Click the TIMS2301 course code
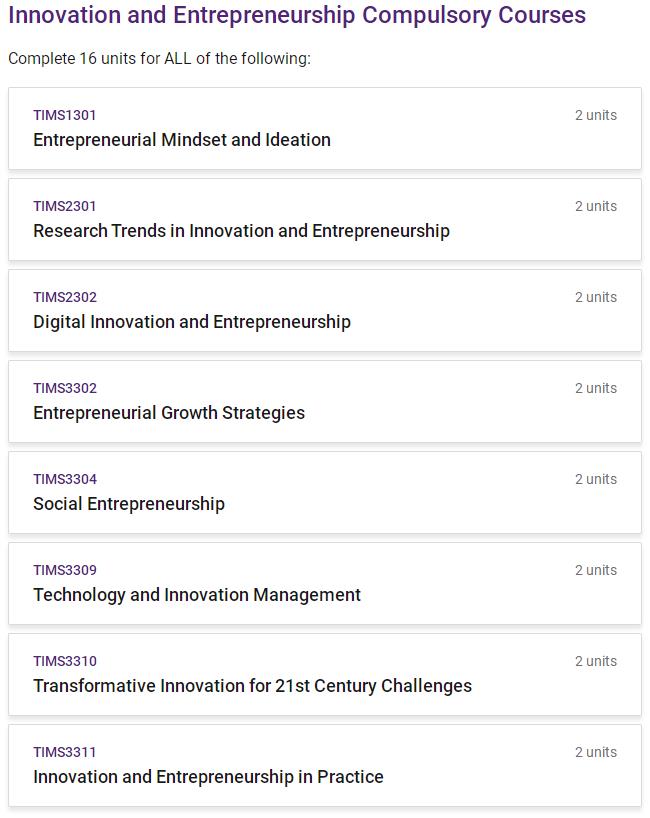The height and width of the screenshot is (818, 650). [x=65, y=206]
